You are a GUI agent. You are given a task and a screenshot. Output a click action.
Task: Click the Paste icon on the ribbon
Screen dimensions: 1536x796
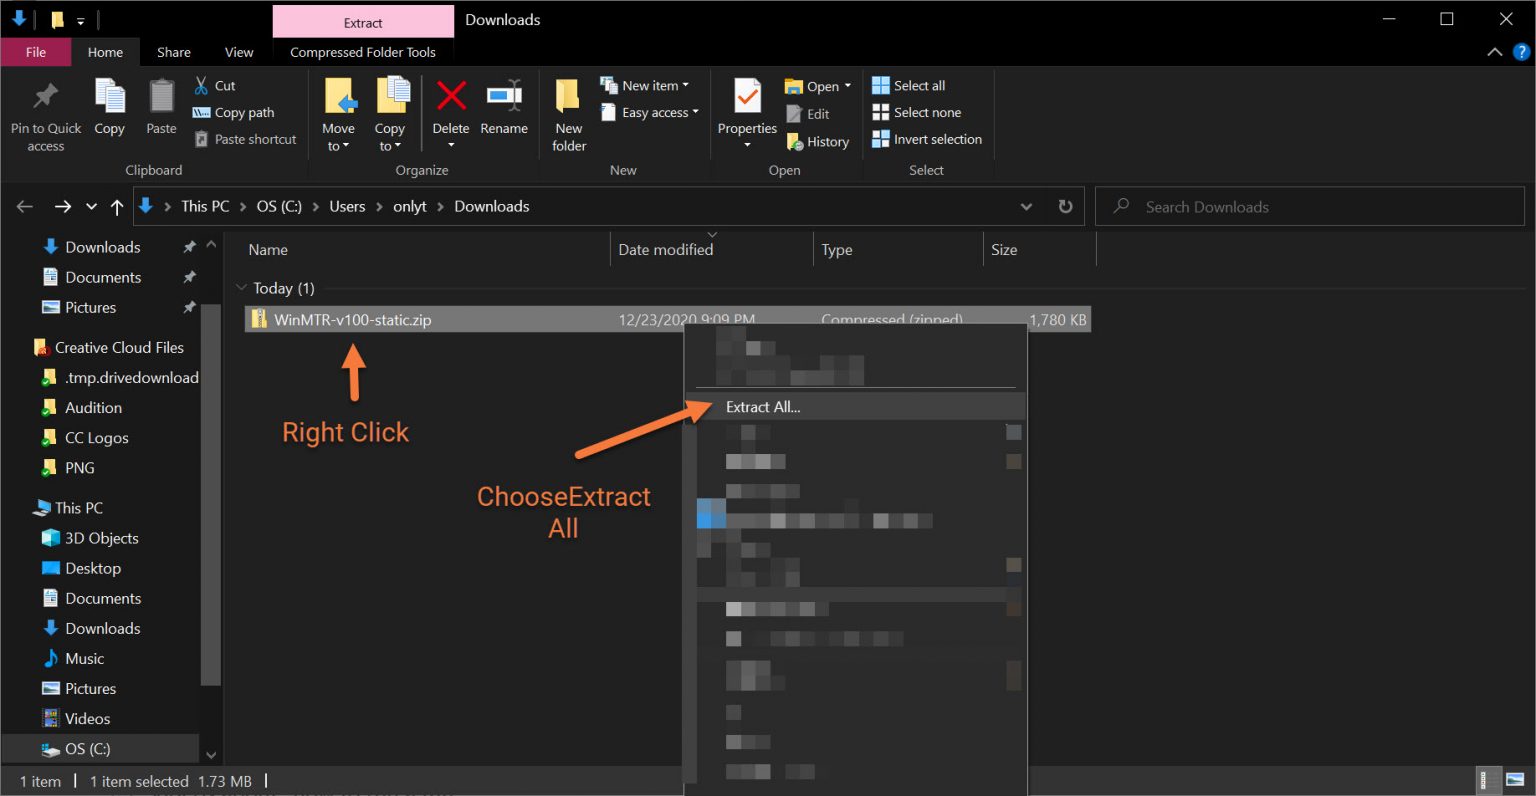160,110
